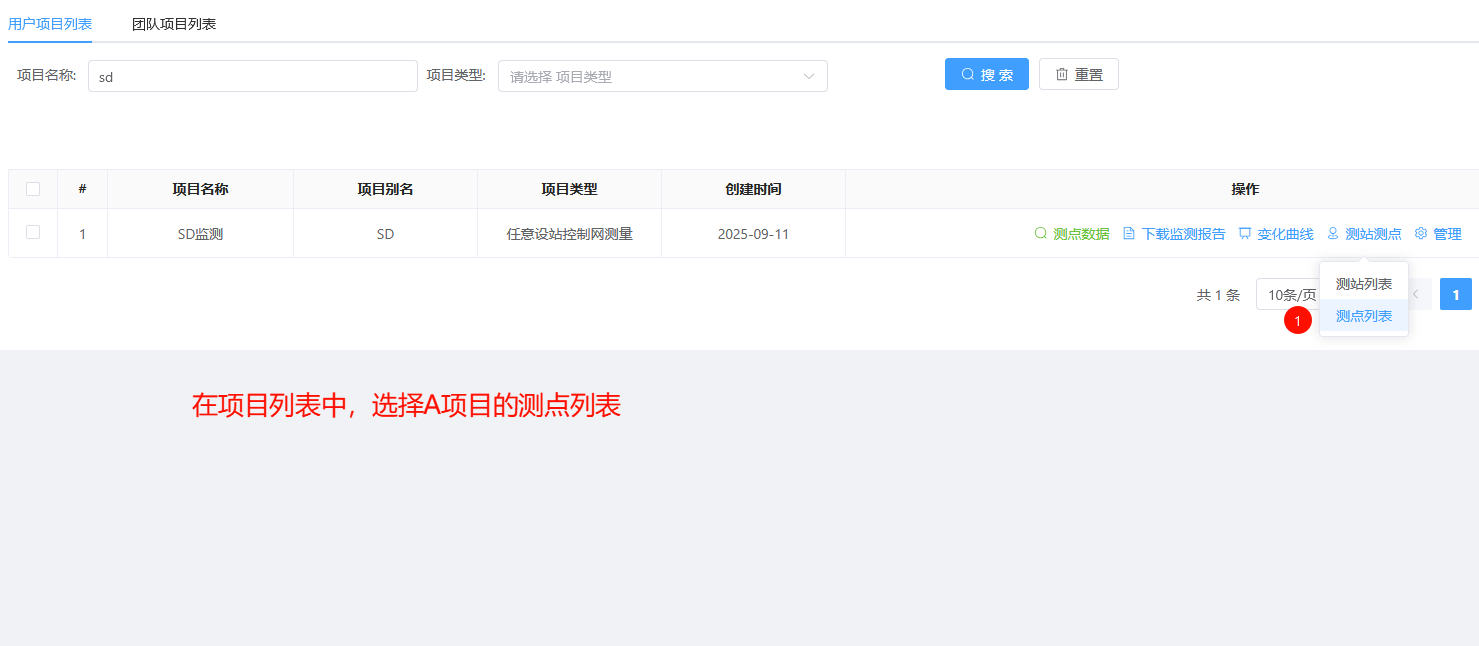
Task: Focus the 项目名称 input containing sd
Action: click(252, 77)
